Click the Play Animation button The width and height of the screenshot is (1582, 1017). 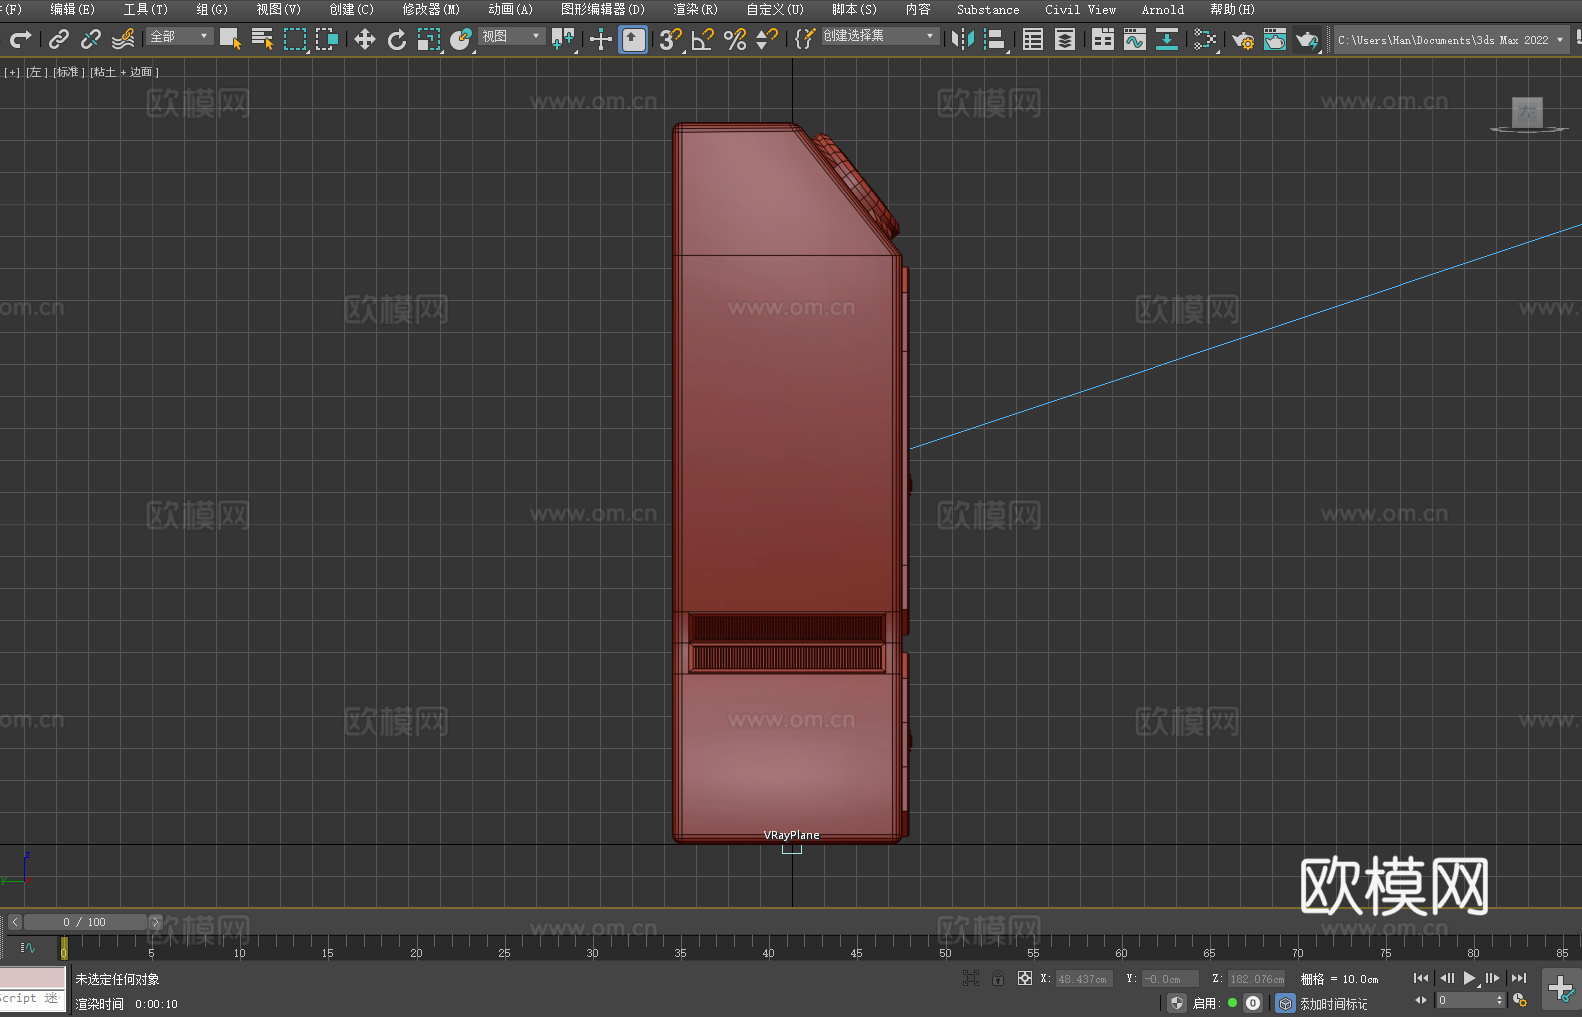1469,978
